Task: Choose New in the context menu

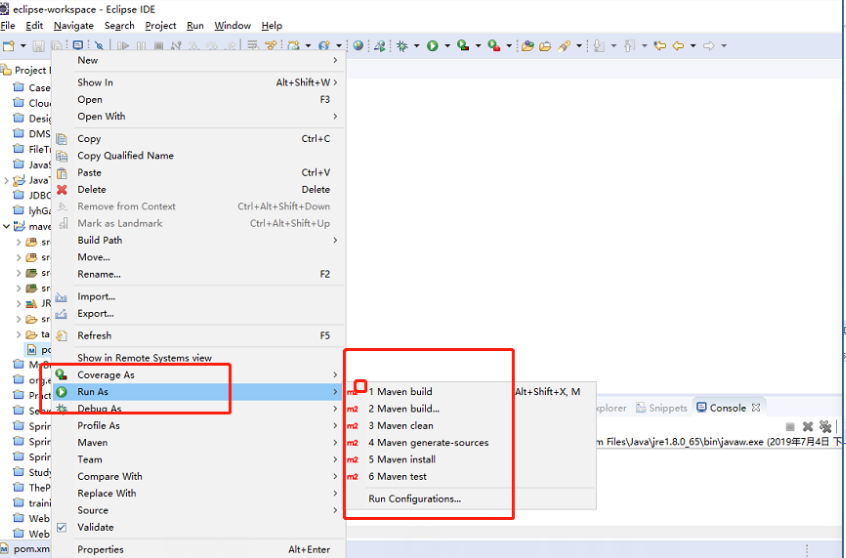Action: 199,60
